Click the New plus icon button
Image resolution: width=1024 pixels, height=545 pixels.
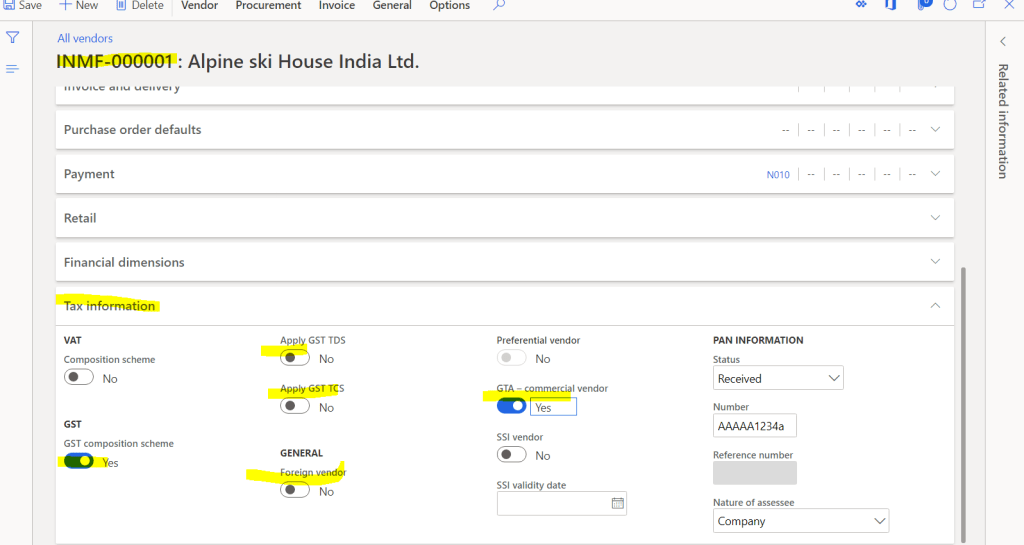[65, 6]
